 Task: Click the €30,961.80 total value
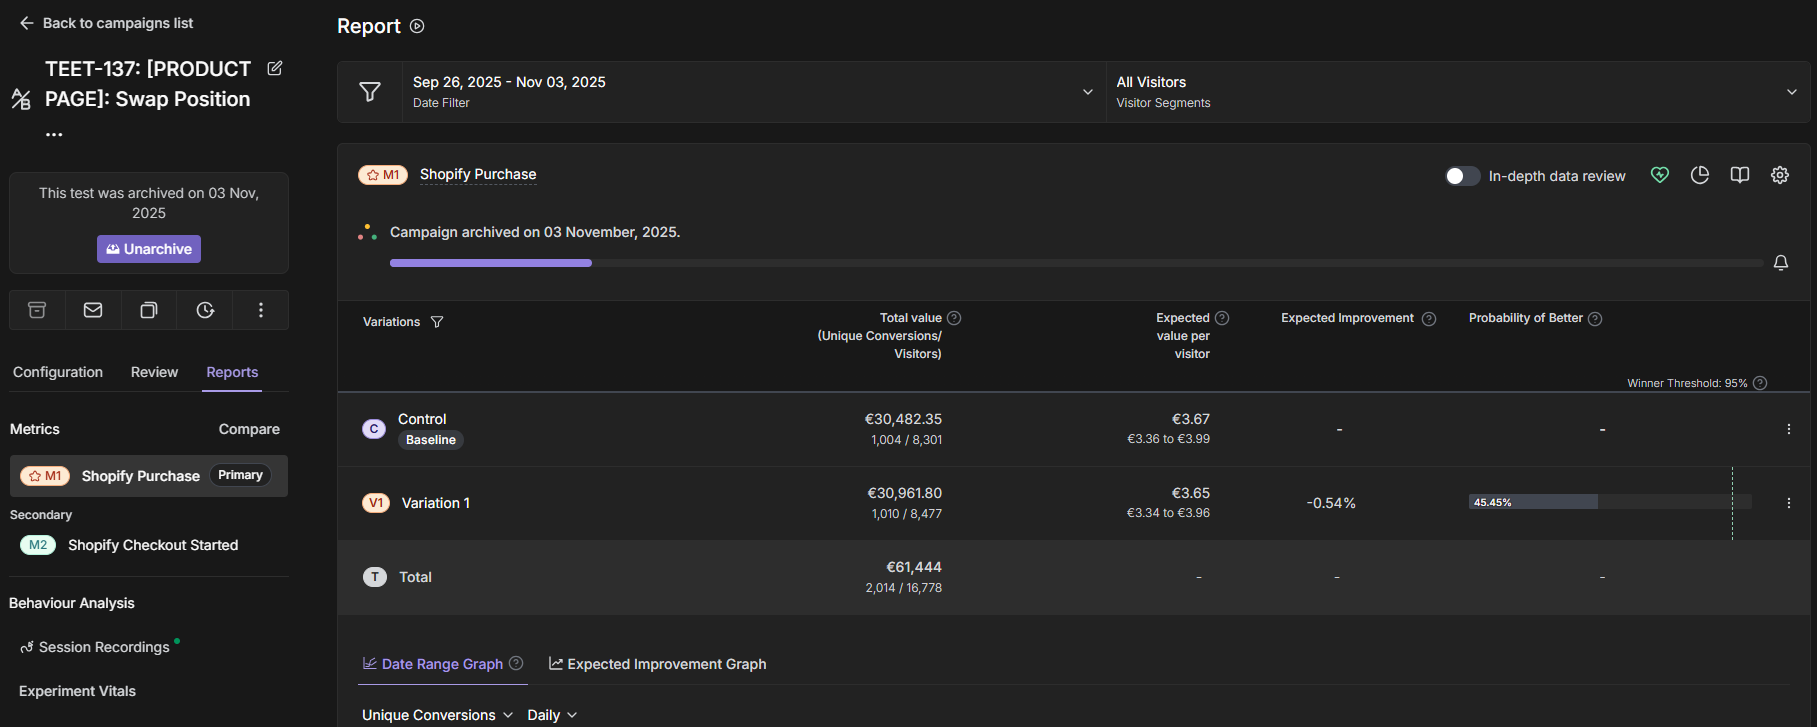[904, 493]
